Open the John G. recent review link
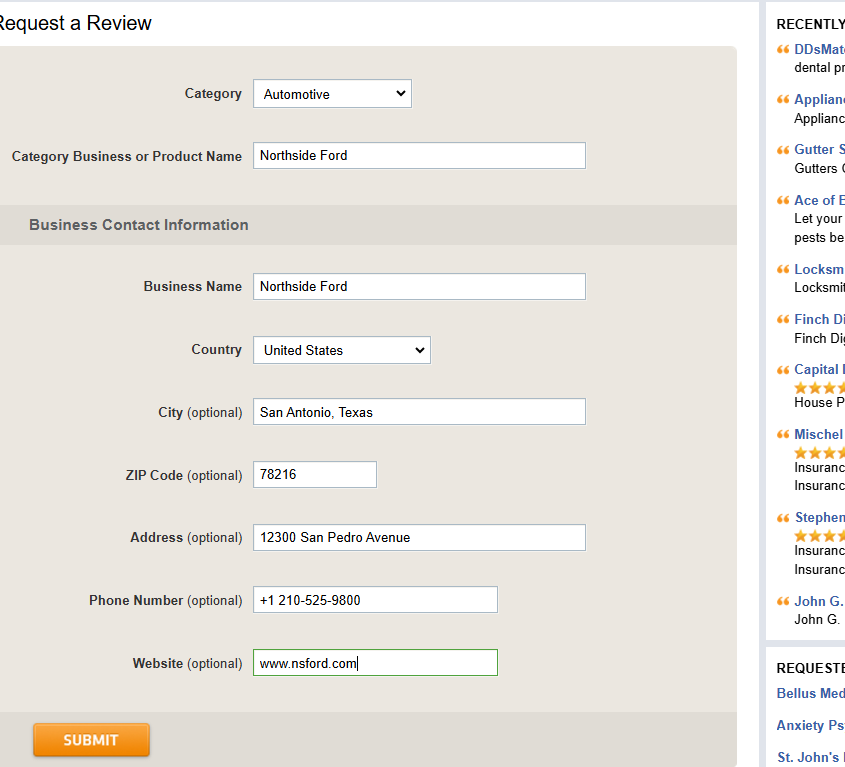845x767 pixels. (819, 601)
